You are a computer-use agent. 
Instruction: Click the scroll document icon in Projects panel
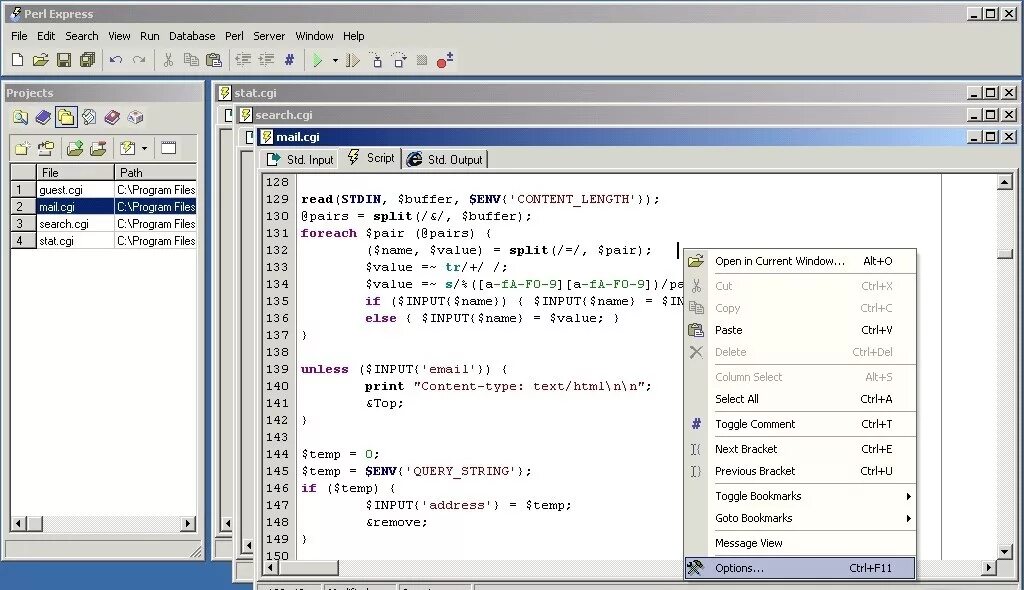point(89,117)
